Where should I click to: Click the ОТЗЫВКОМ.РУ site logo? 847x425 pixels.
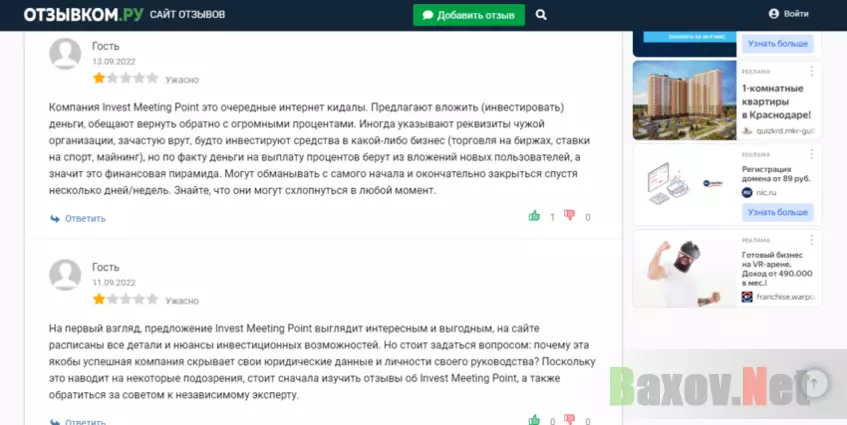coord(83,15)
